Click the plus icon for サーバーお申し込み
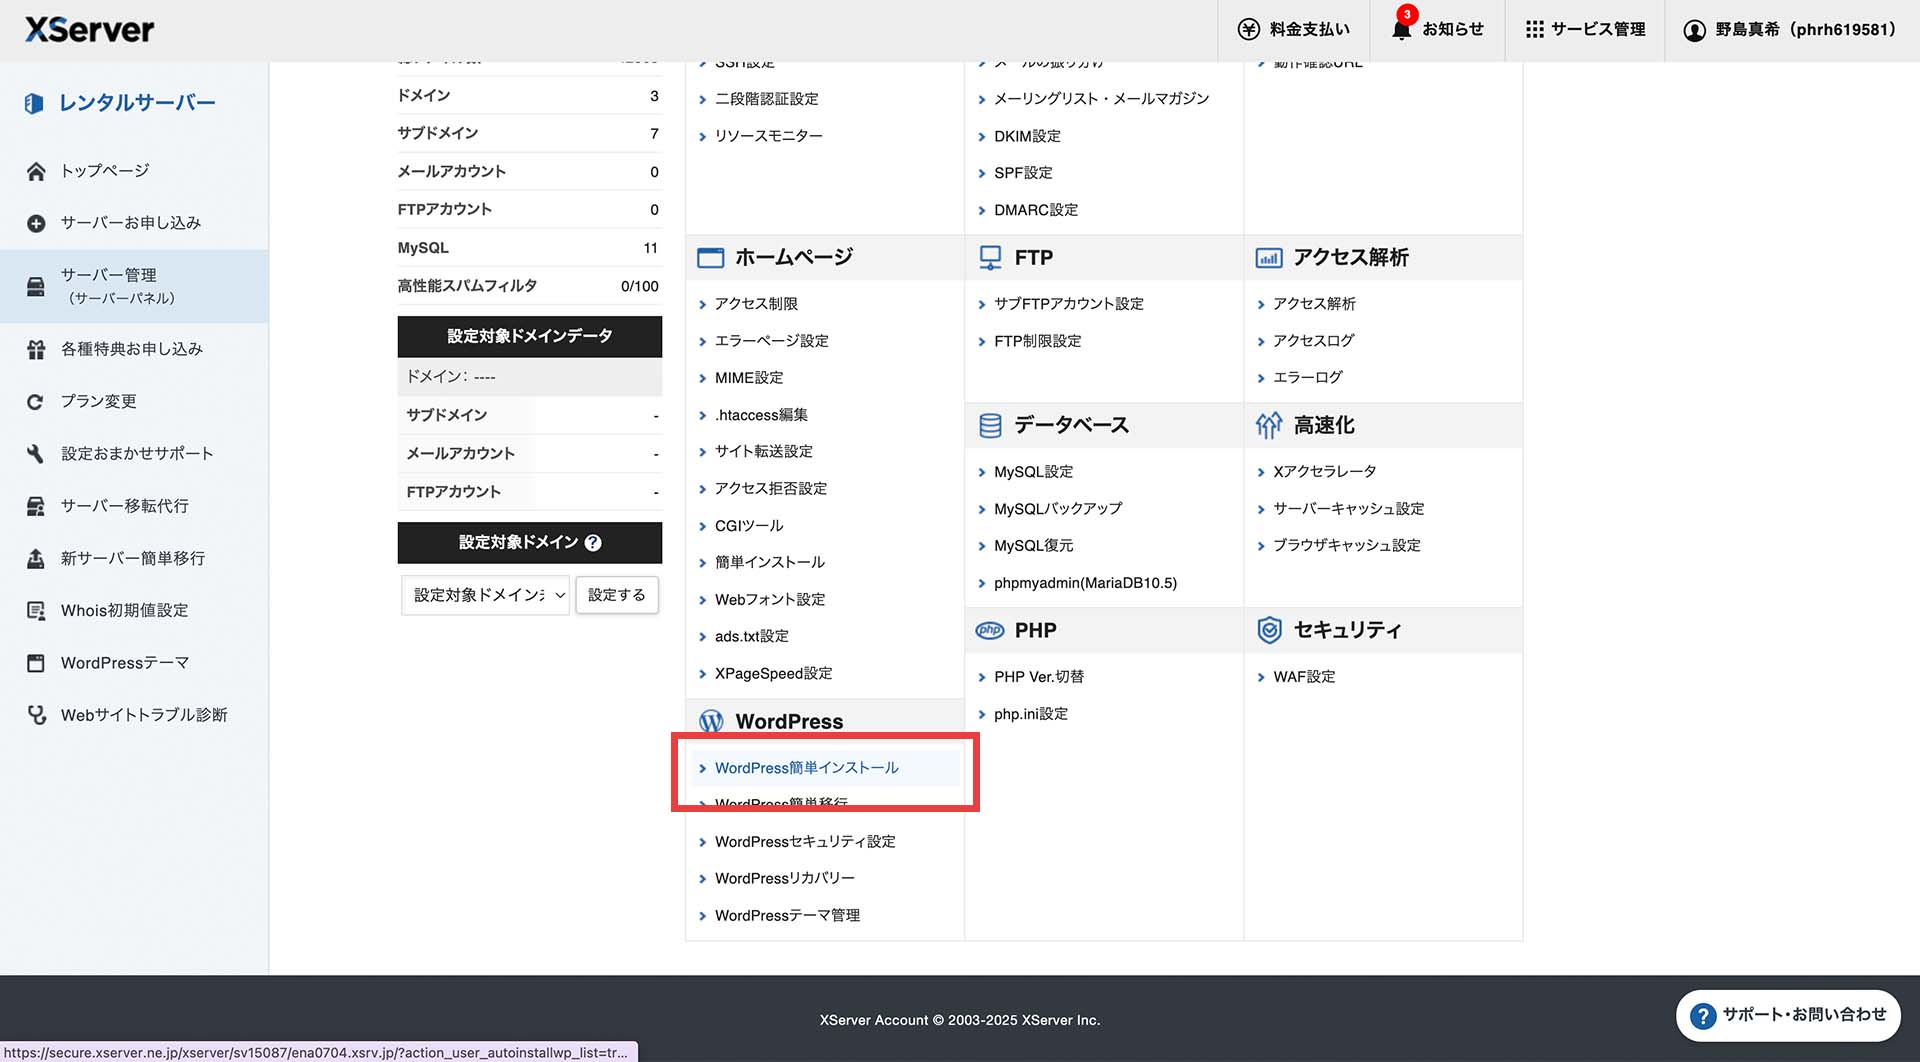Screen dimensions: 1920x1062 click(36, 223)
